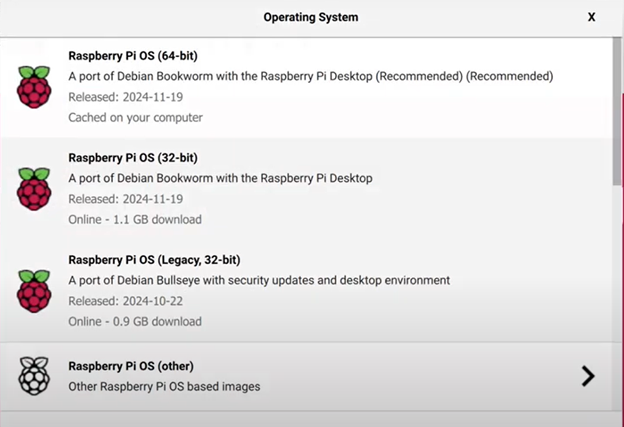This screenshot has width=624, height=427.
Task: Click the vertical scrollbar thumb of the OS list
Action: [x=617, y=111]
